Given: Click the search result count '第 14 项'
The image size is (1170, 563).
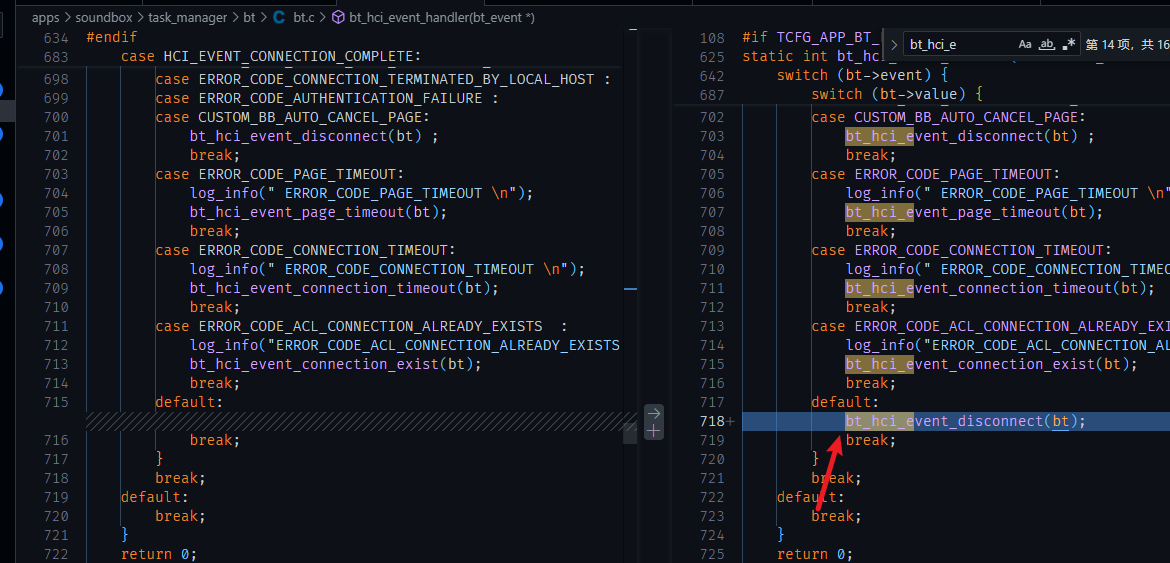Looking at the screenshot, I should pos(1110,45).
